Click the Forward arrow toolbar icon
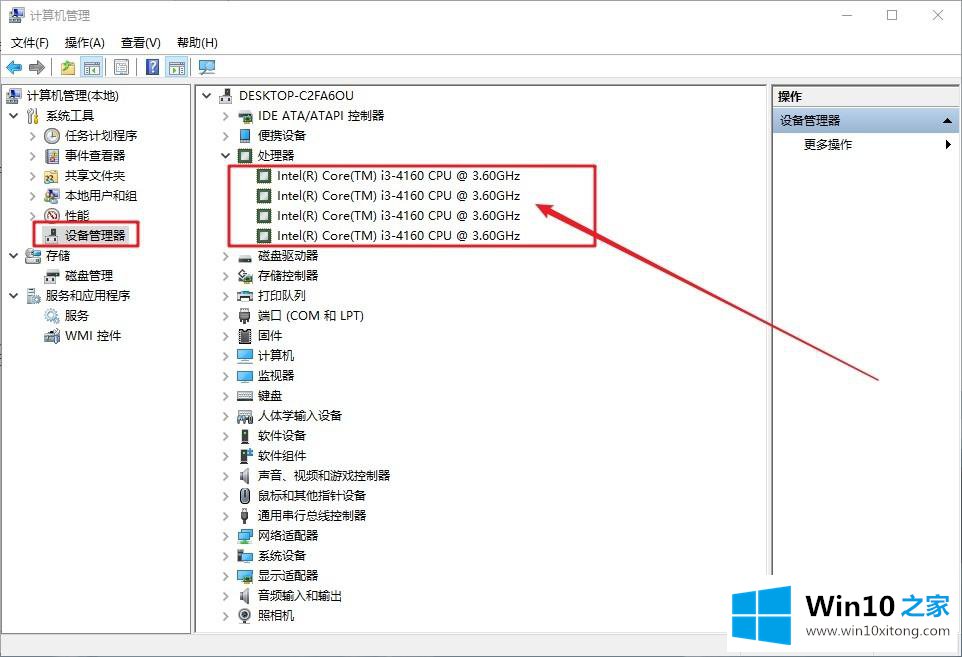This screenshot has height=657, width=962. pyautogui.click(x=37, y=67)
